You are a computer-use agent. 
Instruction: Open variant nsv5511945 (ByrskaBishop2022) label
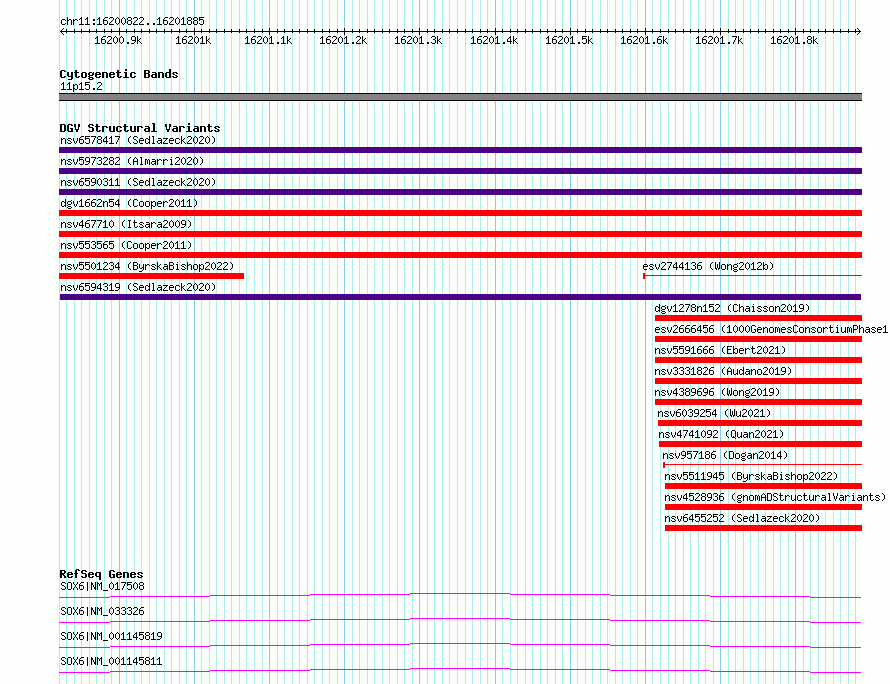point(751,476)
